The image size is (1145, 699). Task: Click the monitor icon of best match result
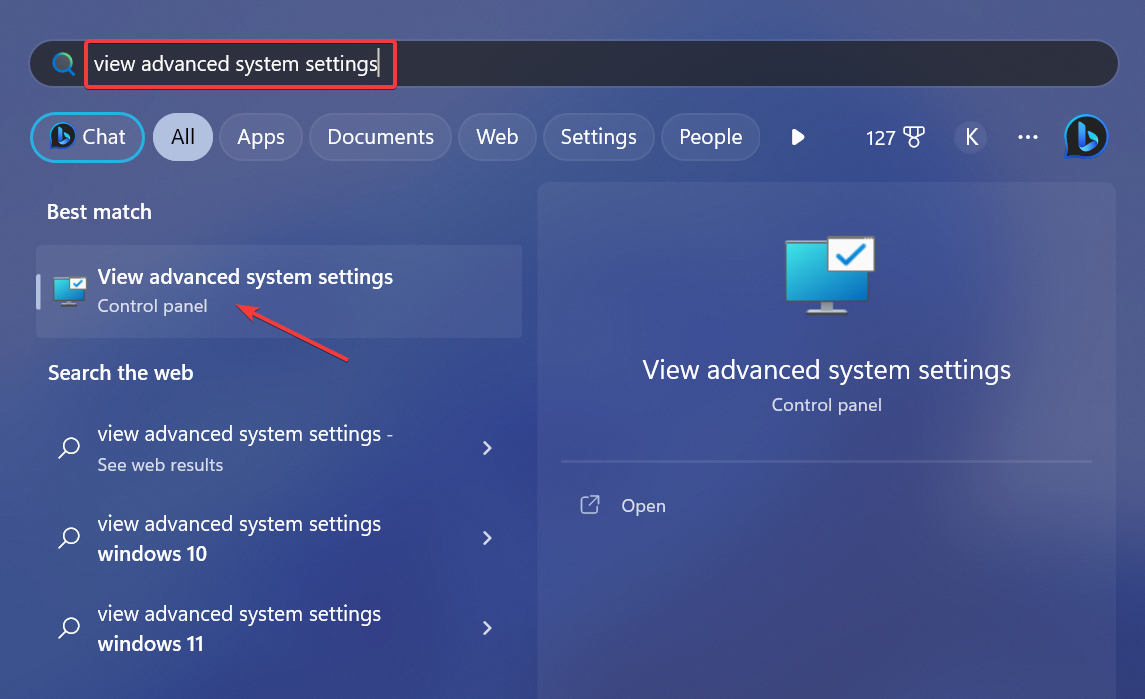point(69,291)
